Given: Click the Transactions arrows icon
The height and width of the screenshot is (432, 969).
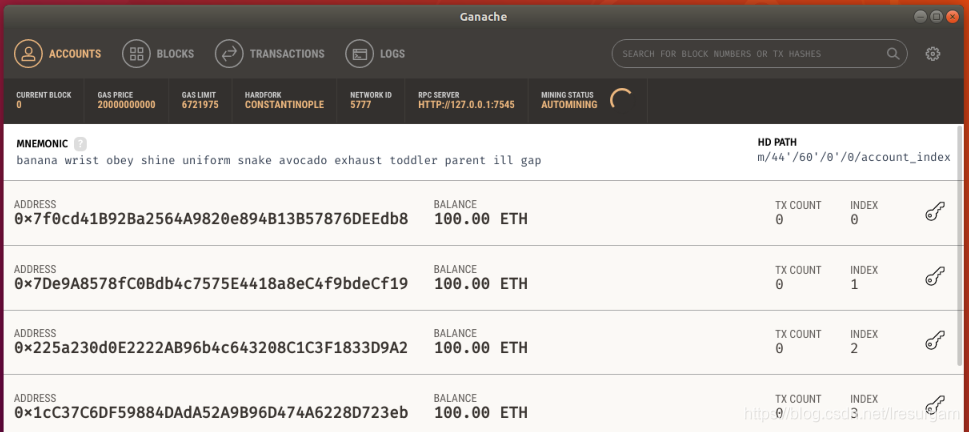Looking at the screenshot, I should [229, 54].
